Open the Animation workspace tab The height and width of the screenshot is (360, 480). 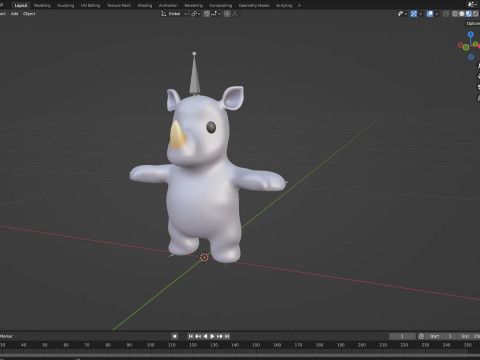tap(168, 5)
